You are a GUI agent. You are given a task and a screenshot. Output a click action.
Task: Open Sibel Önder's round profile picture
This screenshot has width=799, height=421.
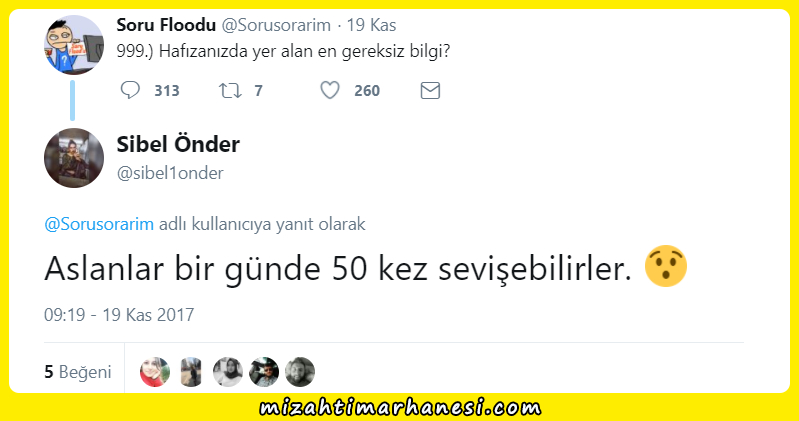[74, 158]
